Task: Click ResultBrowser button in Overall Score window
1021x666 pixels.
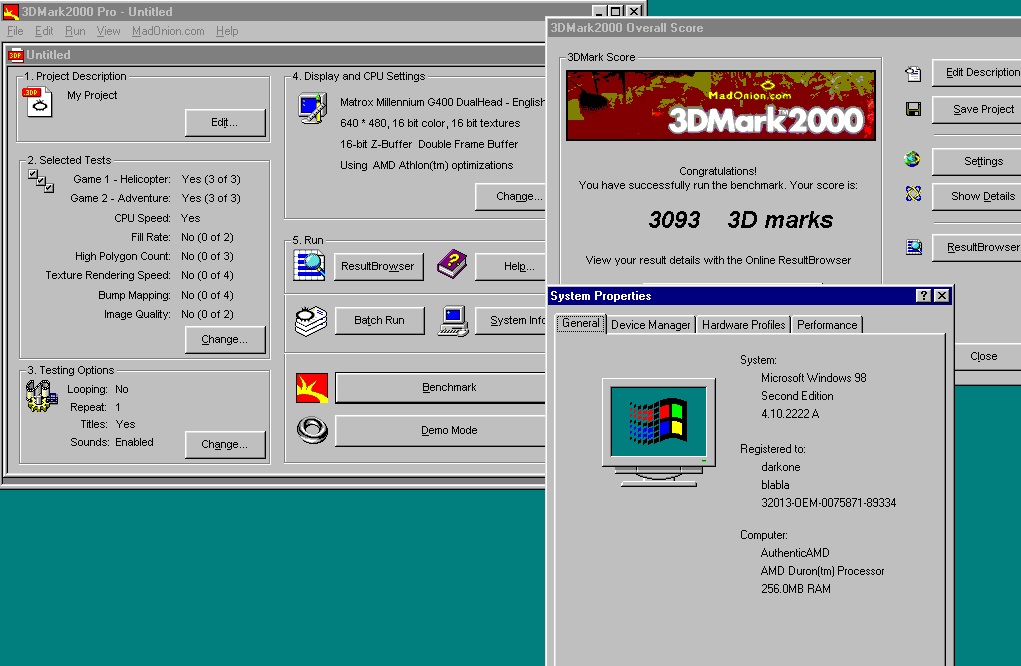Action: 977,247
